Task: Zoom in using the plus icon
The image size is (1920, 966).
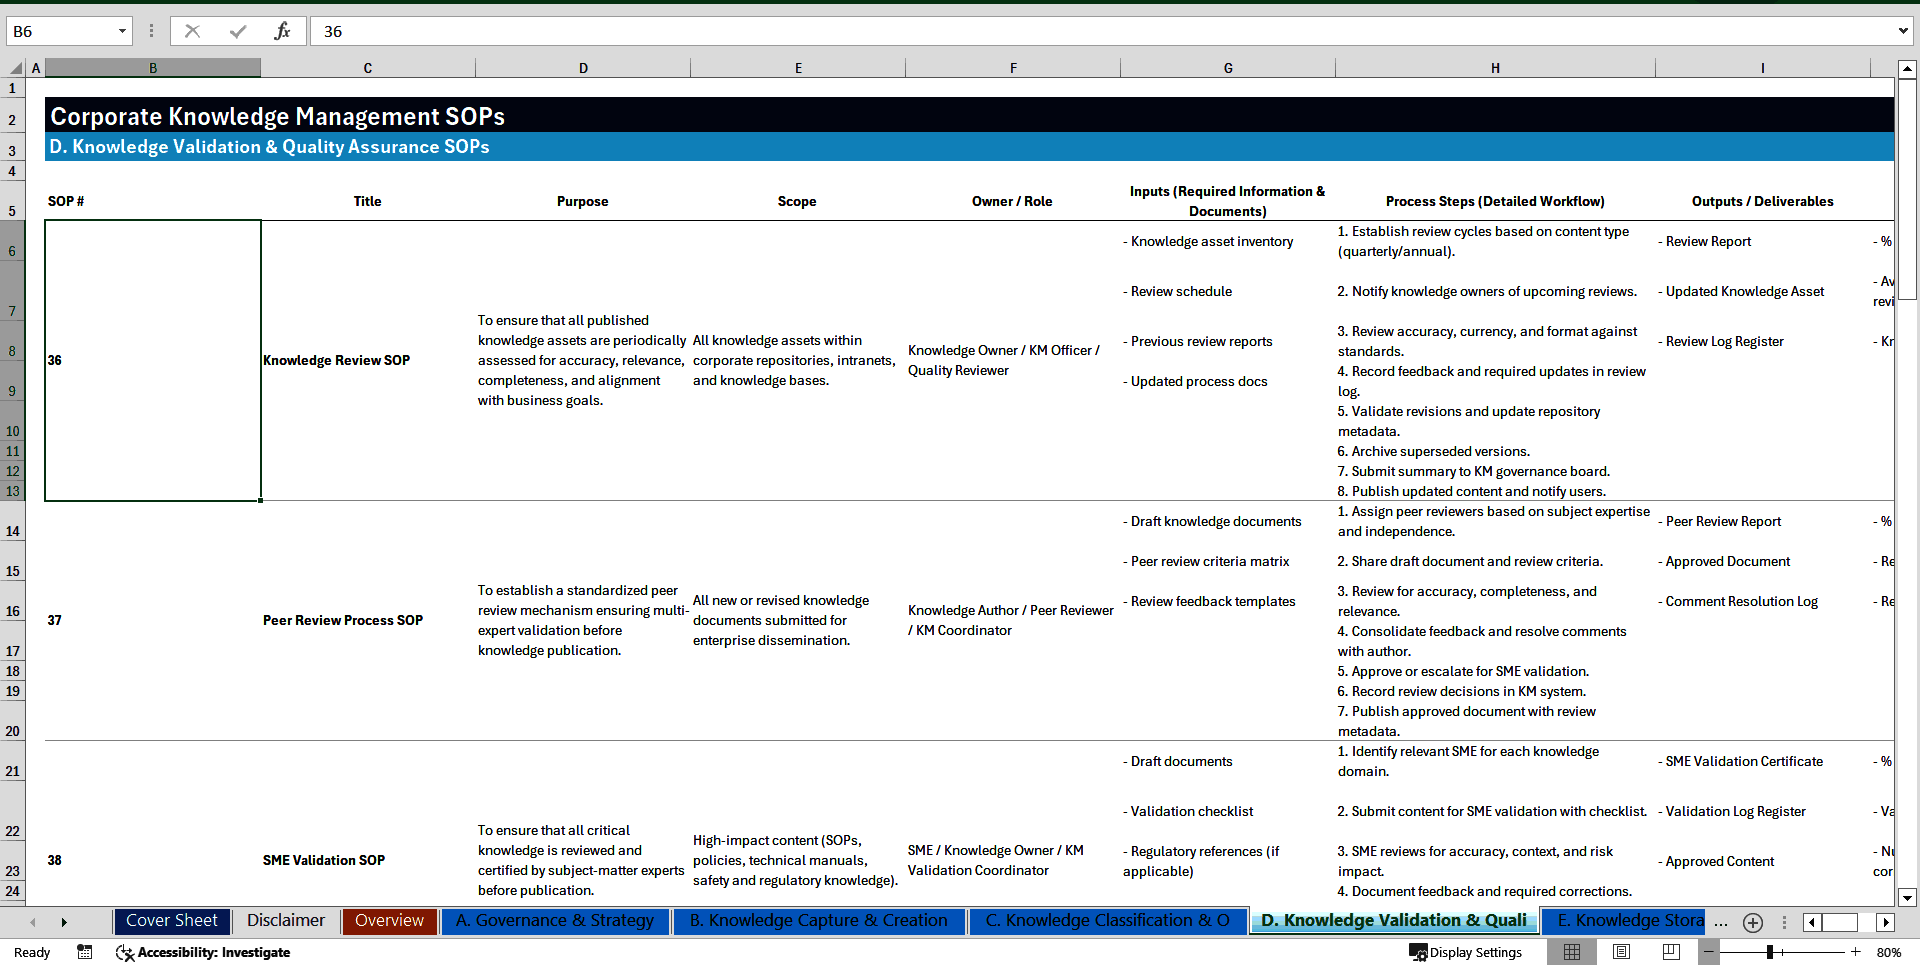Action: [1855, 952]
